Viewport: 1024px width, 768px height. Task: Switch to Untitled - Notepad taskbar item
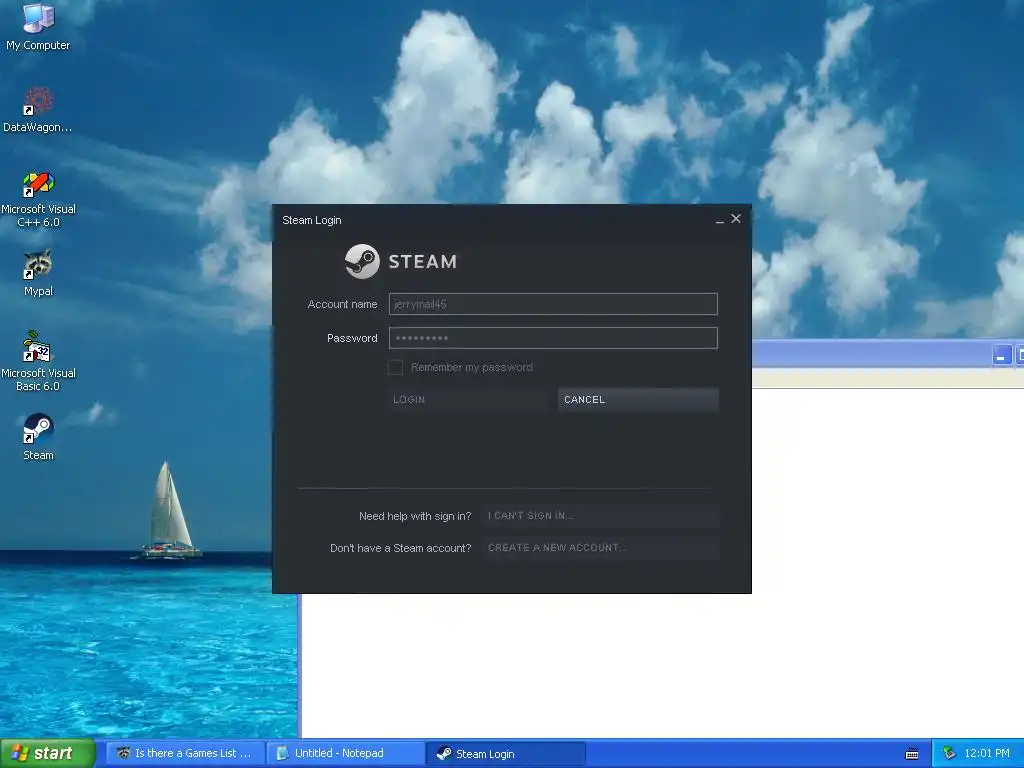pyautogui.click(x=346, y=754)
